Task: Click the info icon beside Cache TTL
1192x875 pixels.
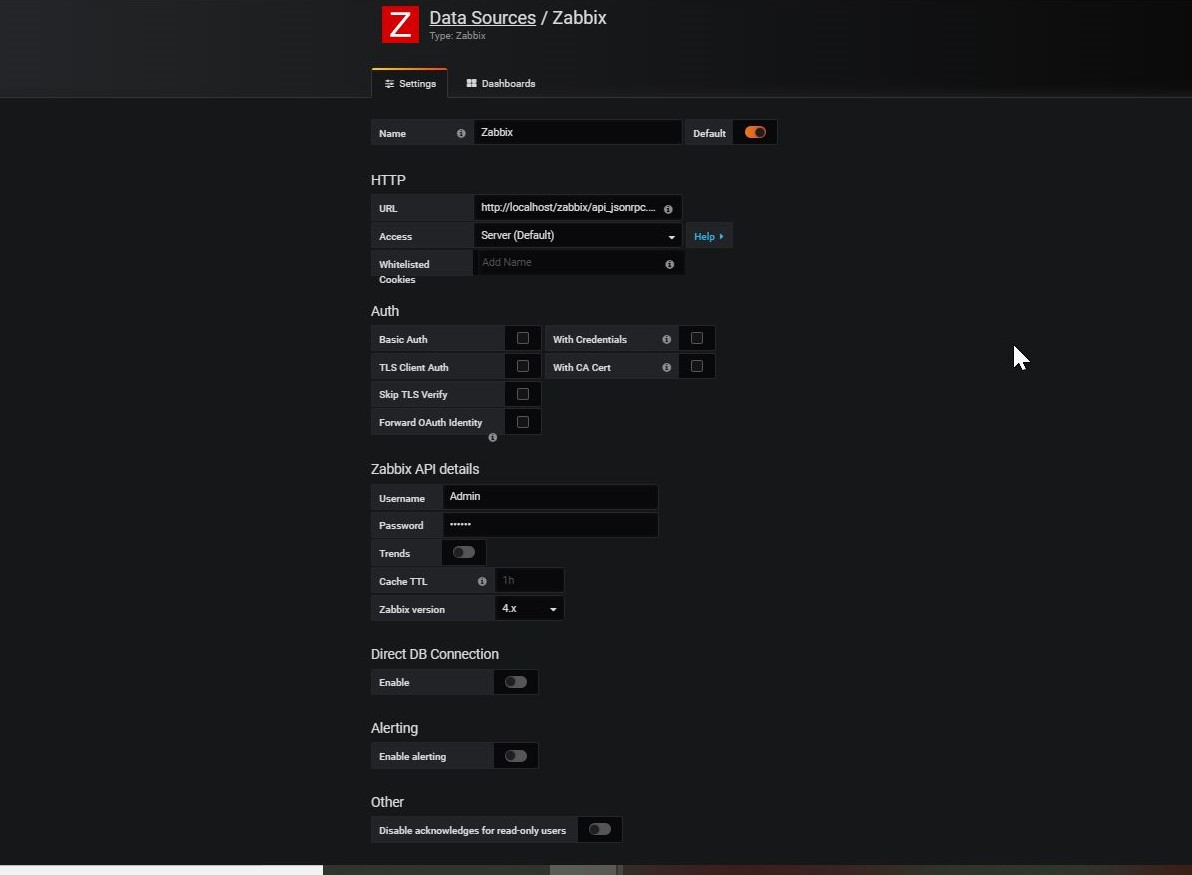Action: click(482, 582)
